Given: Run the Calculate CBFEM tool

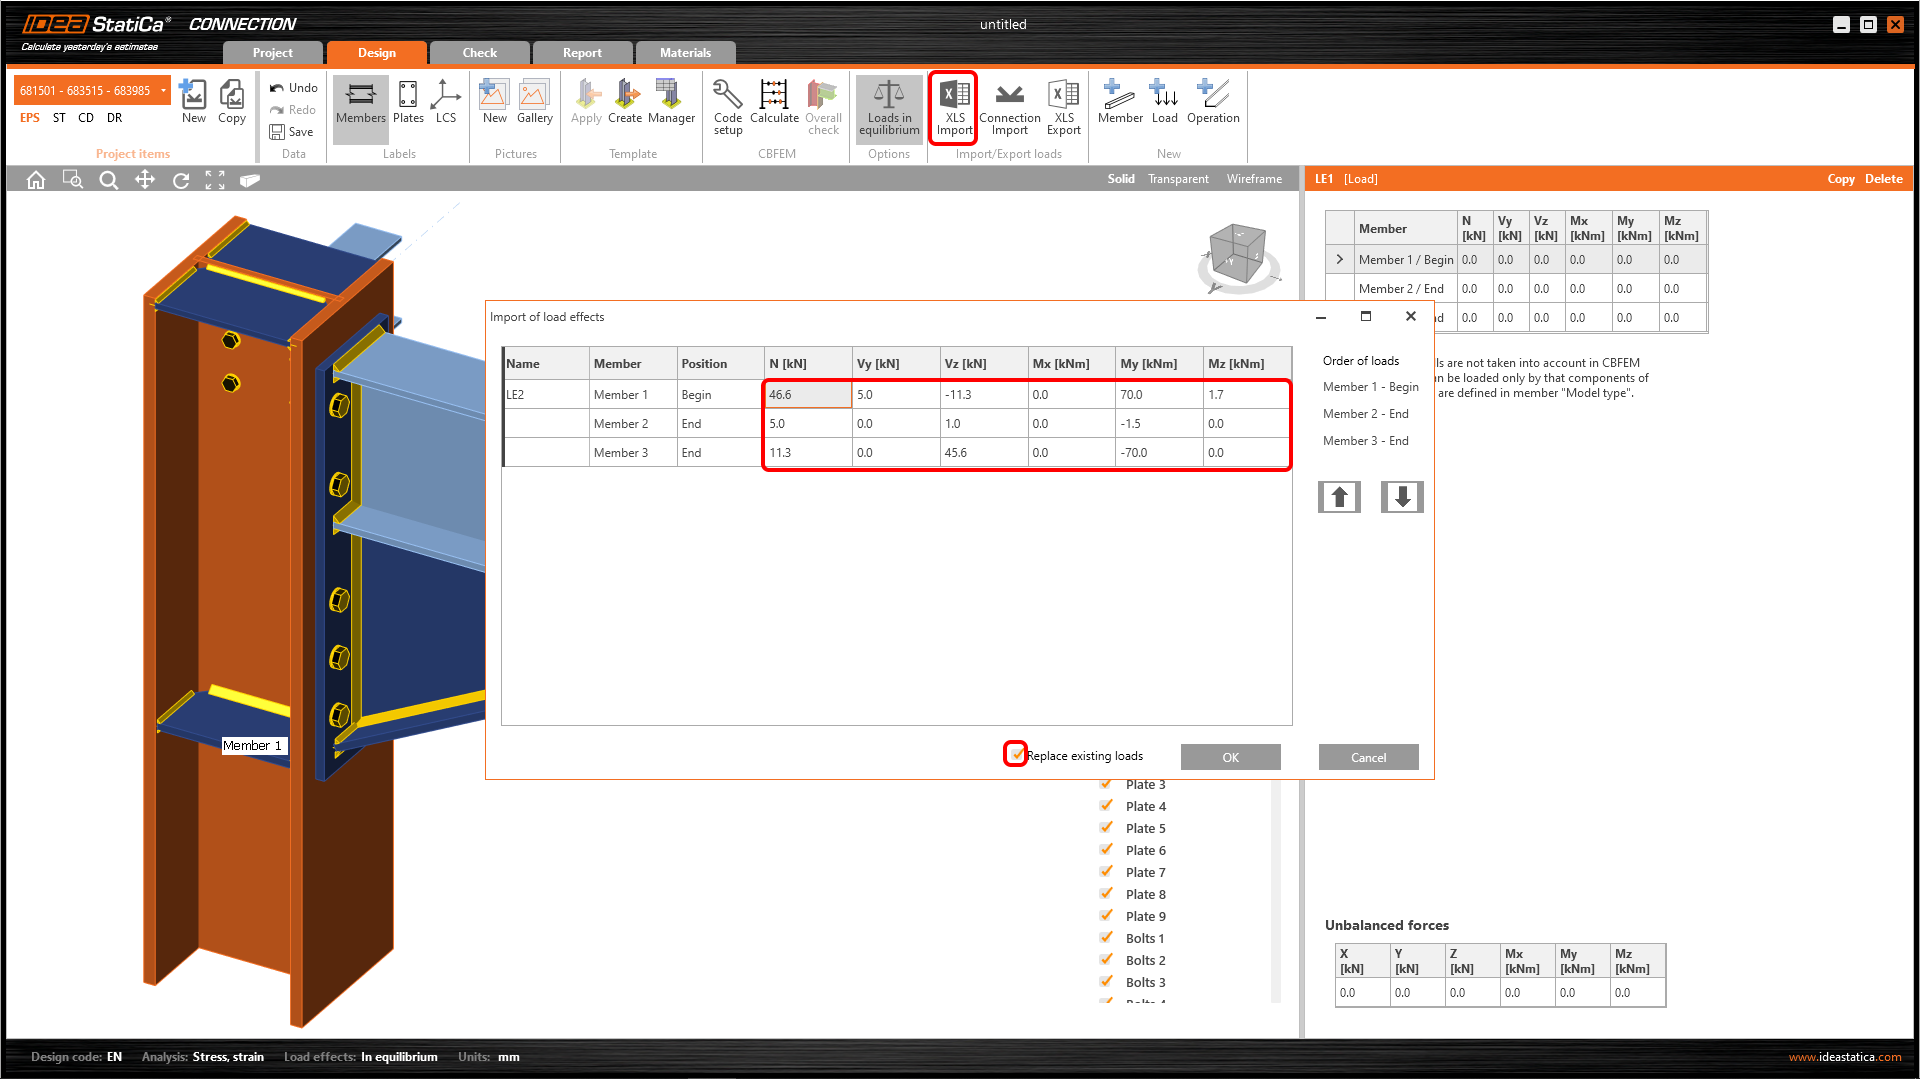Looking at the screenshot, I should coord(774,106).
